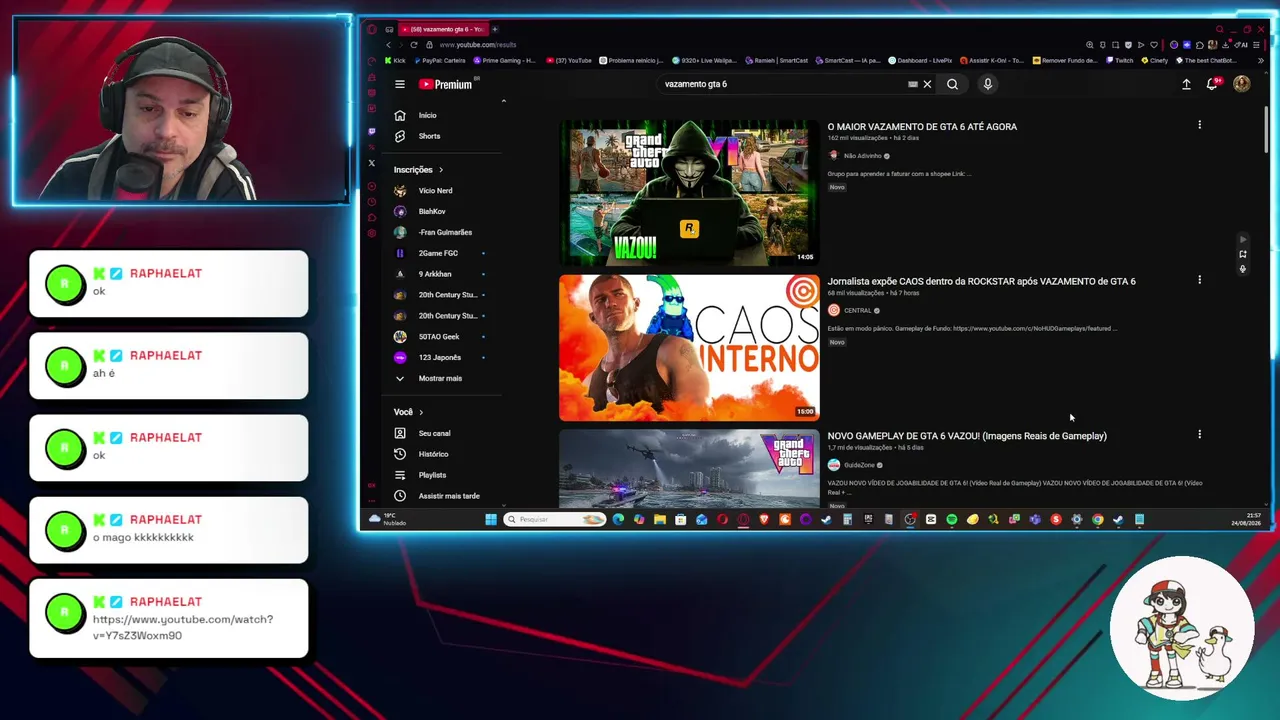The height and width of the screenshot is (720, 1280).
Task: Open a new browser tab with plus
Action: (494, 29)
